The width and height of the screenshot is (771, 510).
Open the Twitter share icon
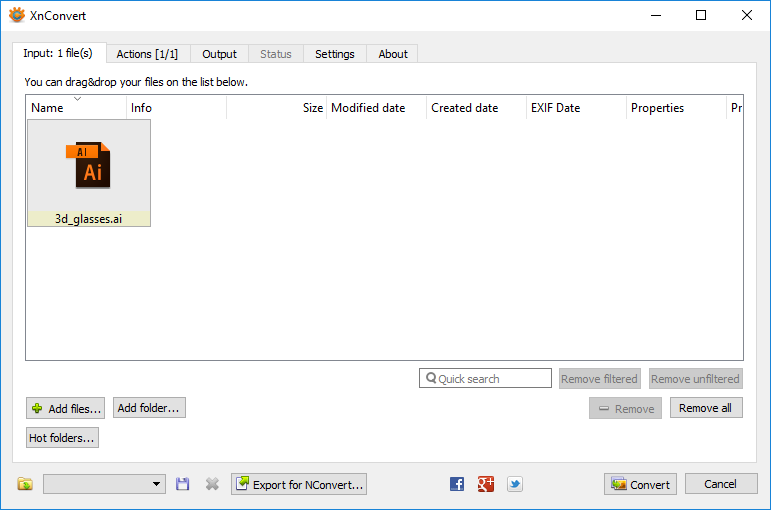point(515,484)
